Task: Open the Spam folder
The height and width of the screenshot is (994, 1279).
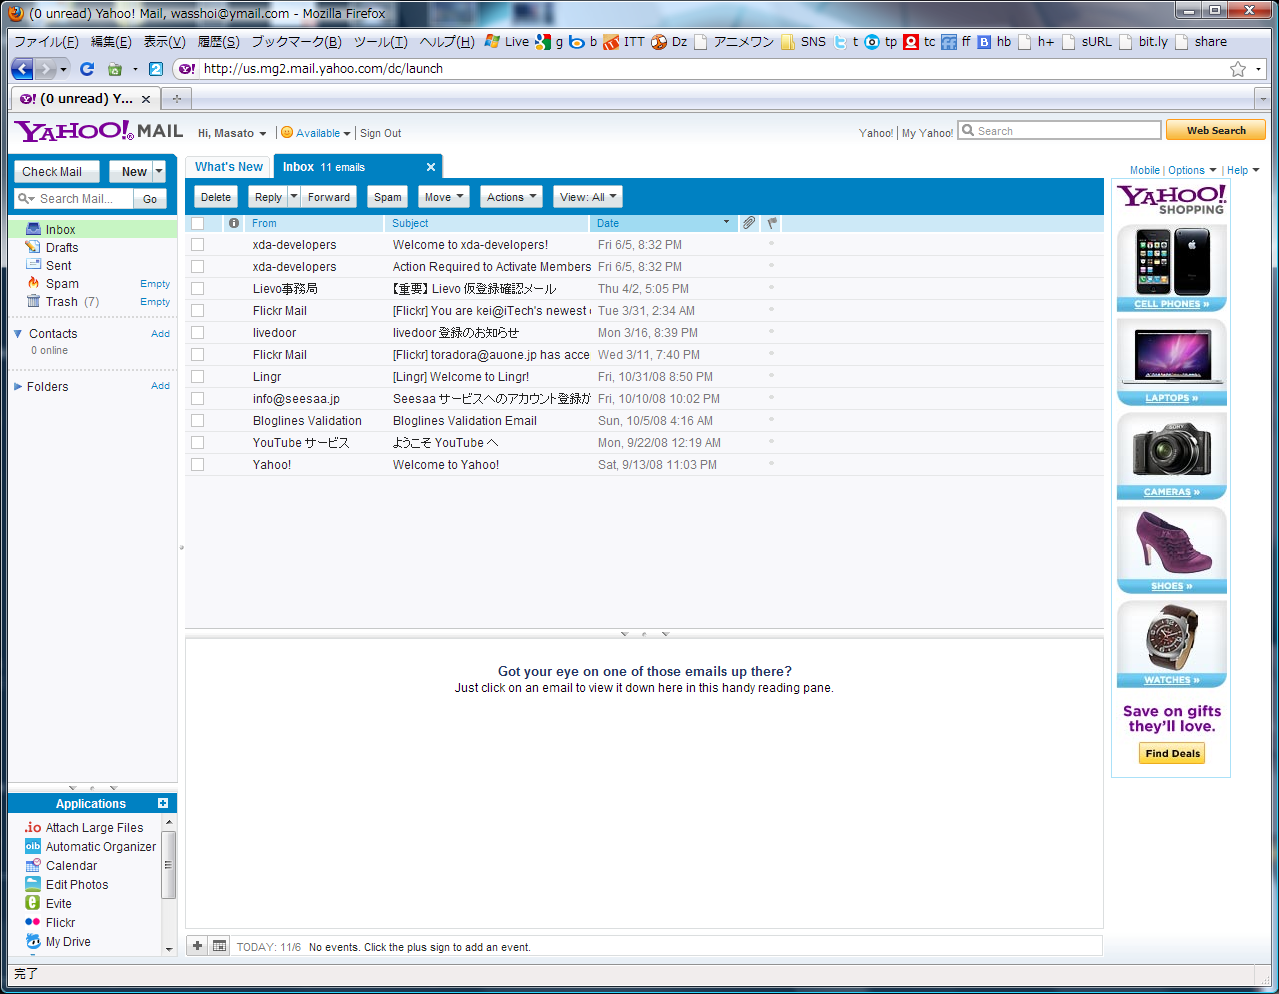Action: (61, 284)
